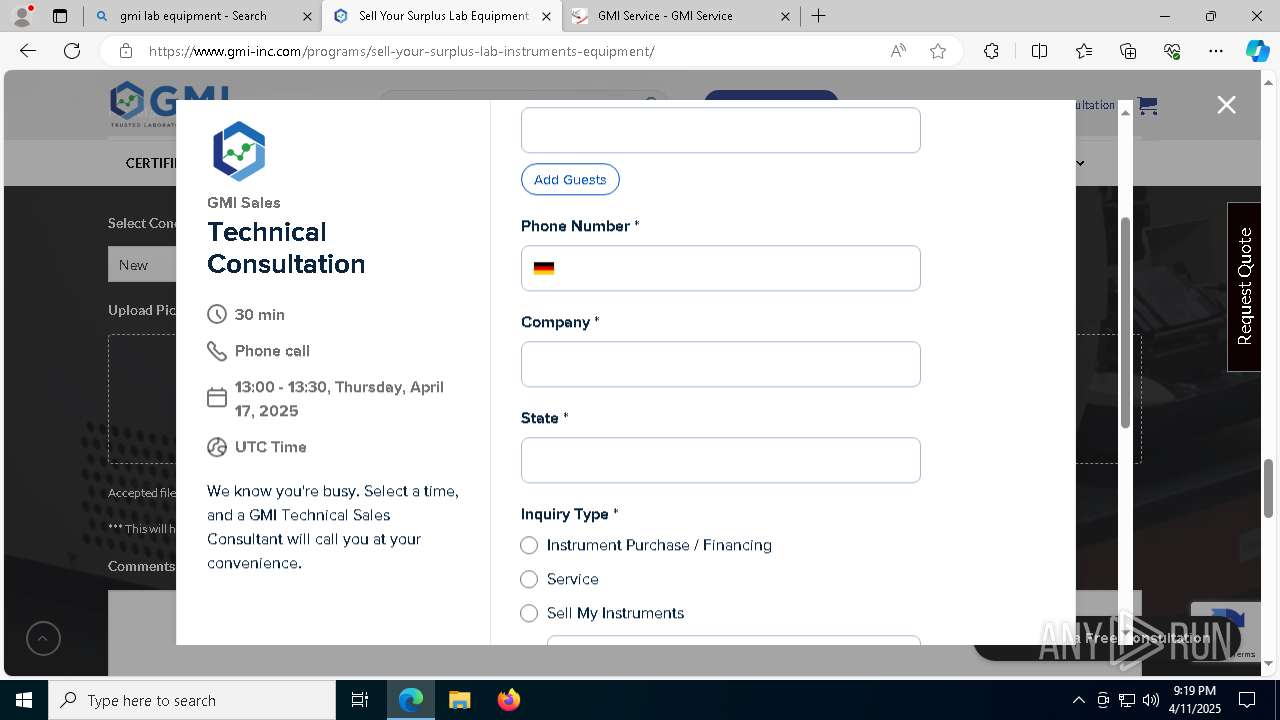Open the shopping cart on GMI page
This screenshot has height=720, width=1280.
1147,105
